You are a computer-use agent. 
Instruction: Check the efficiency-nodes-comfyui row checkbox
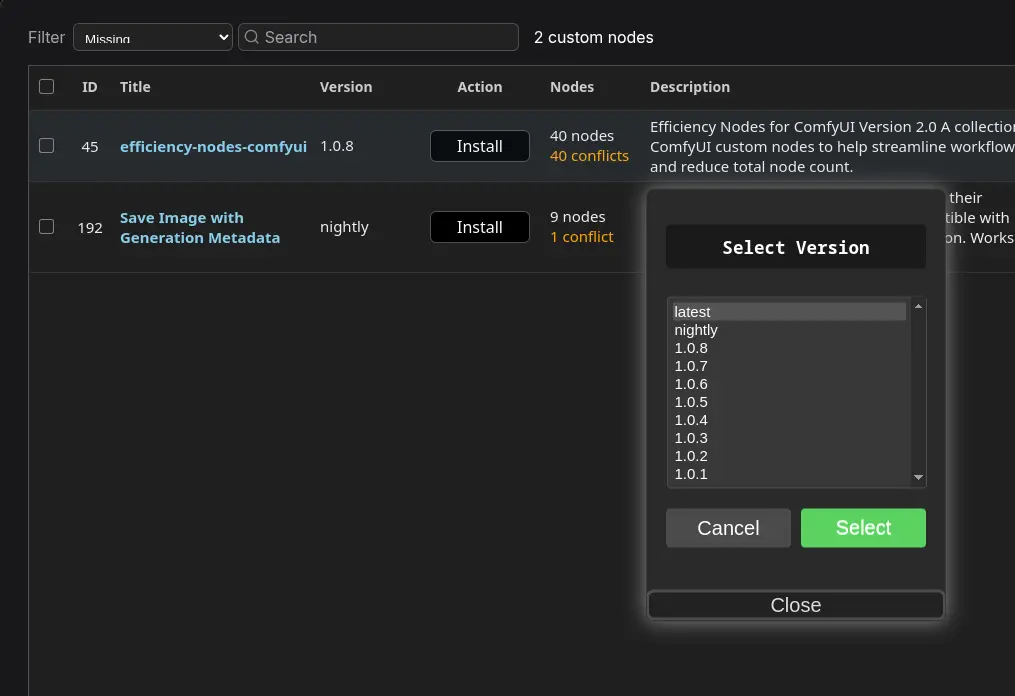(x=47, y=146)
